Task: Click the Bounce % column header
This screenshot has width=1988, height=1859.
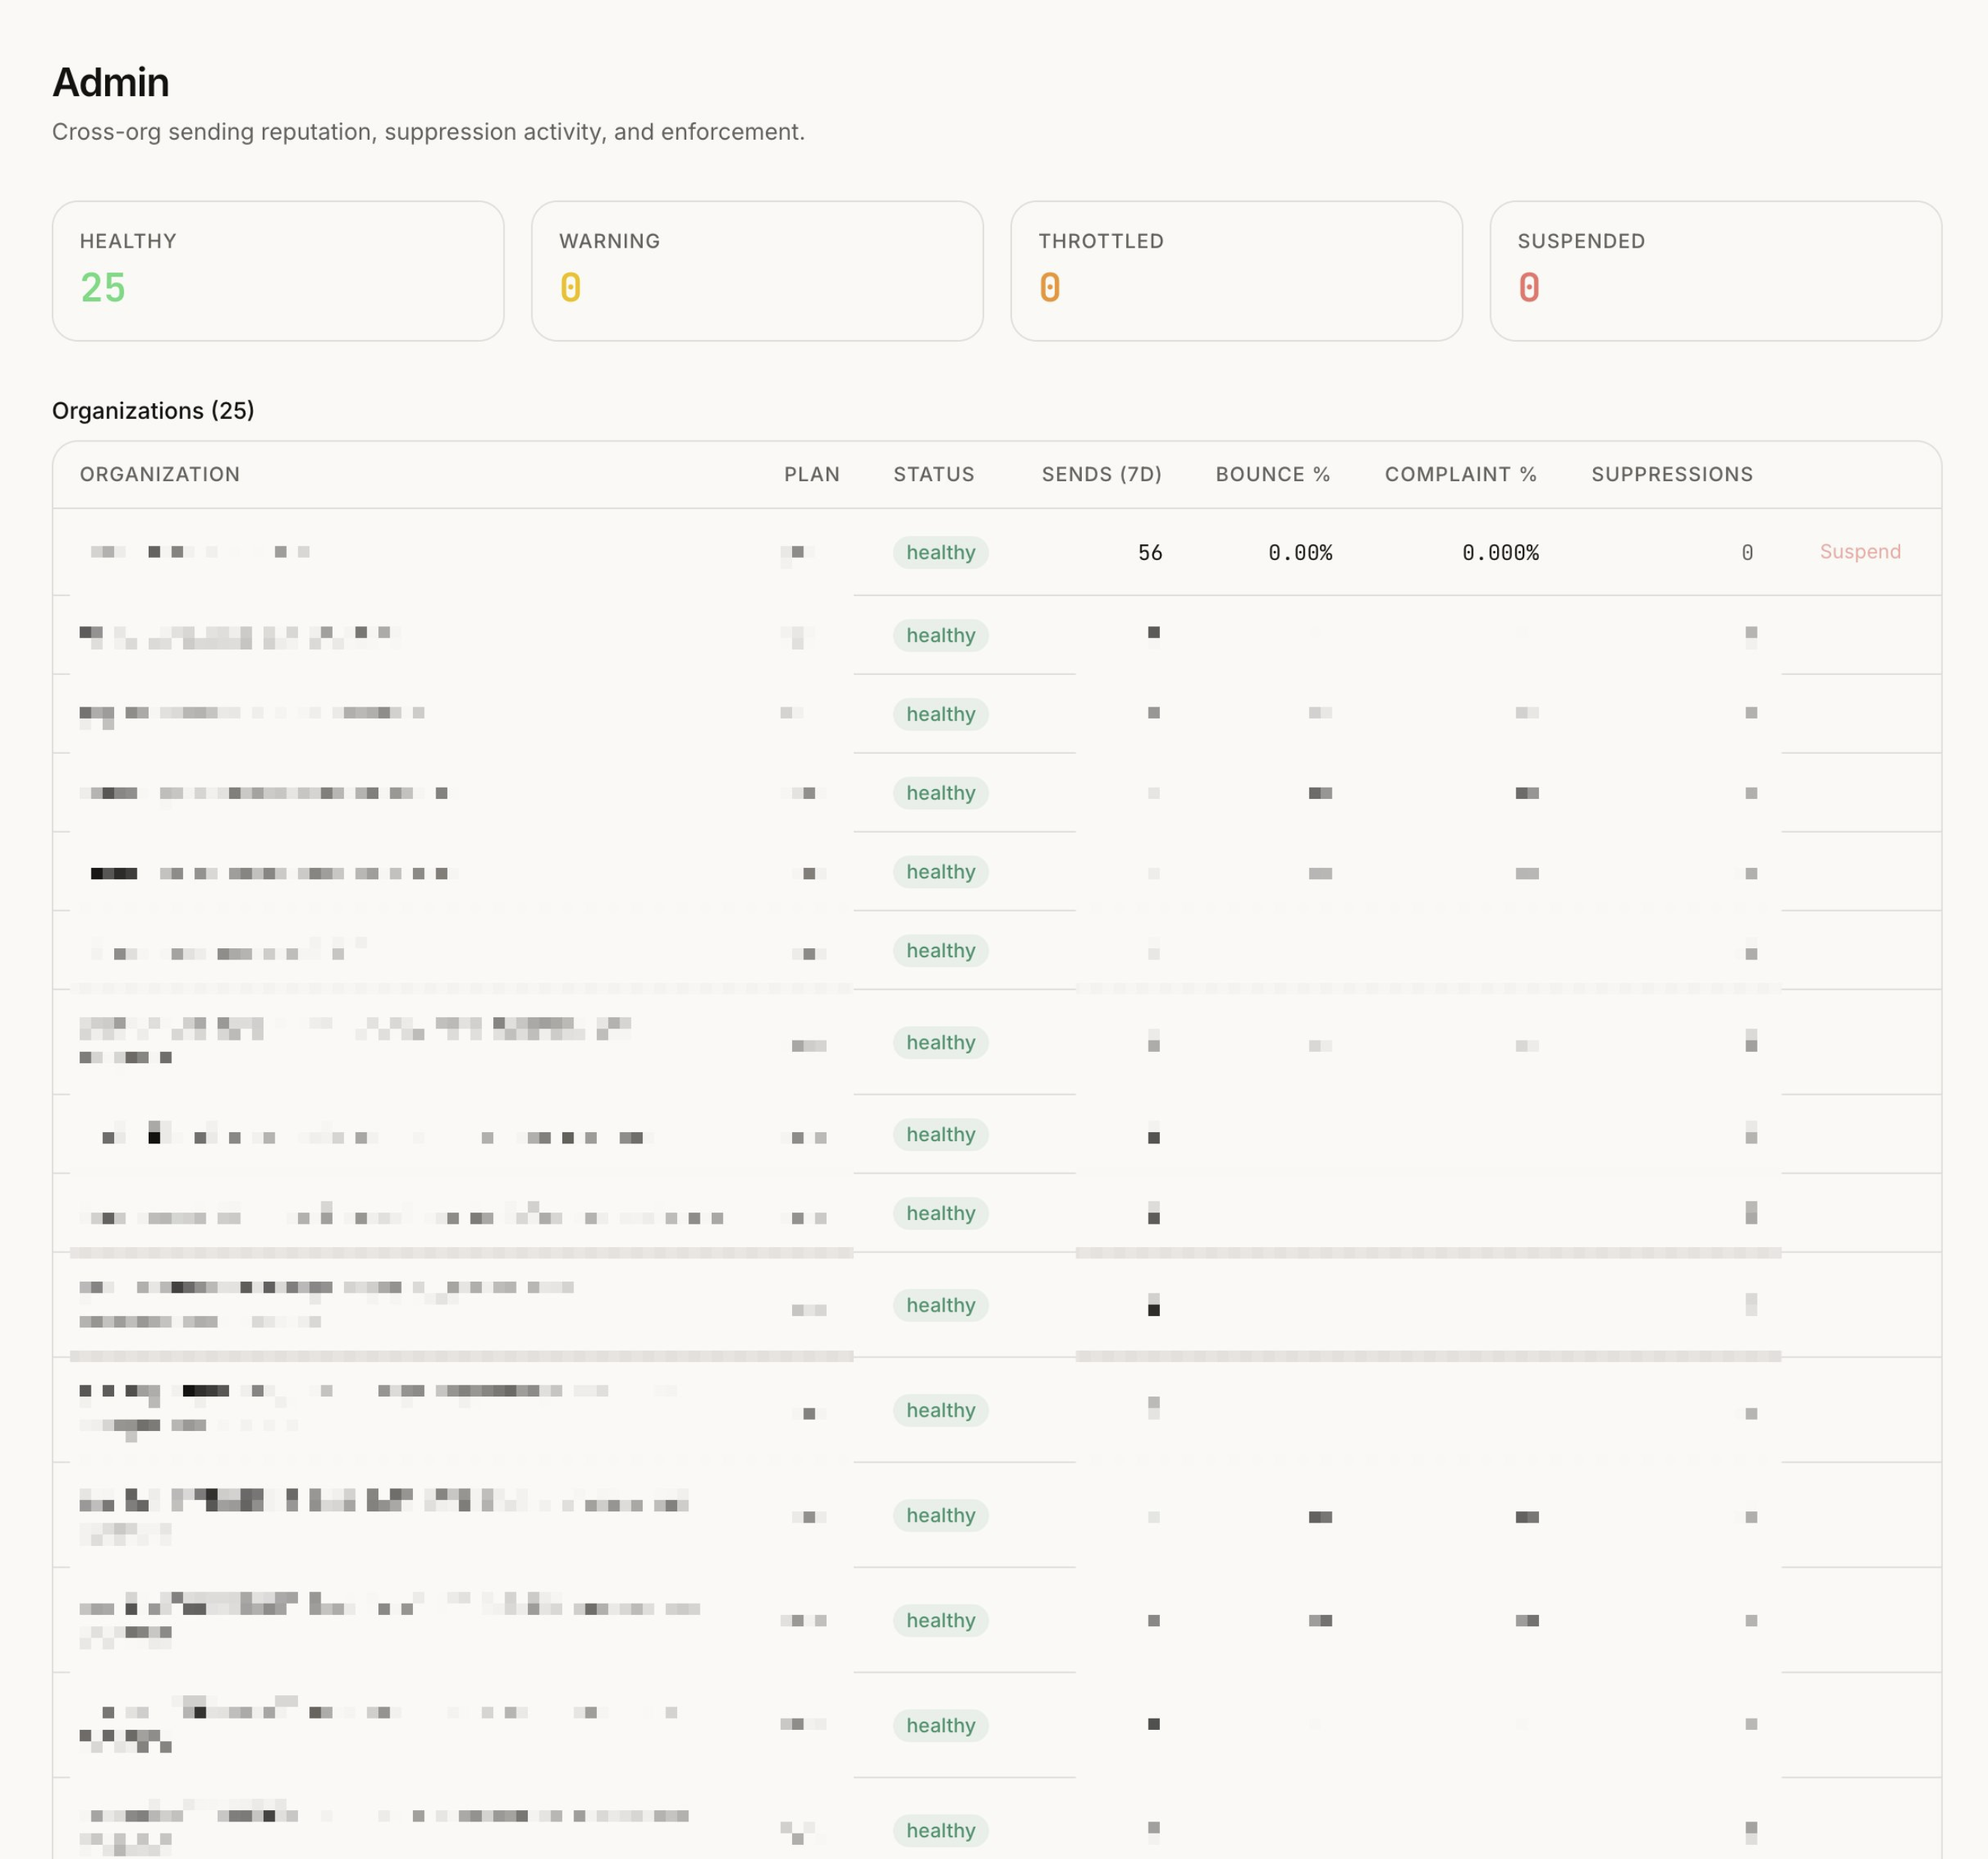Action: (1272, 474)
